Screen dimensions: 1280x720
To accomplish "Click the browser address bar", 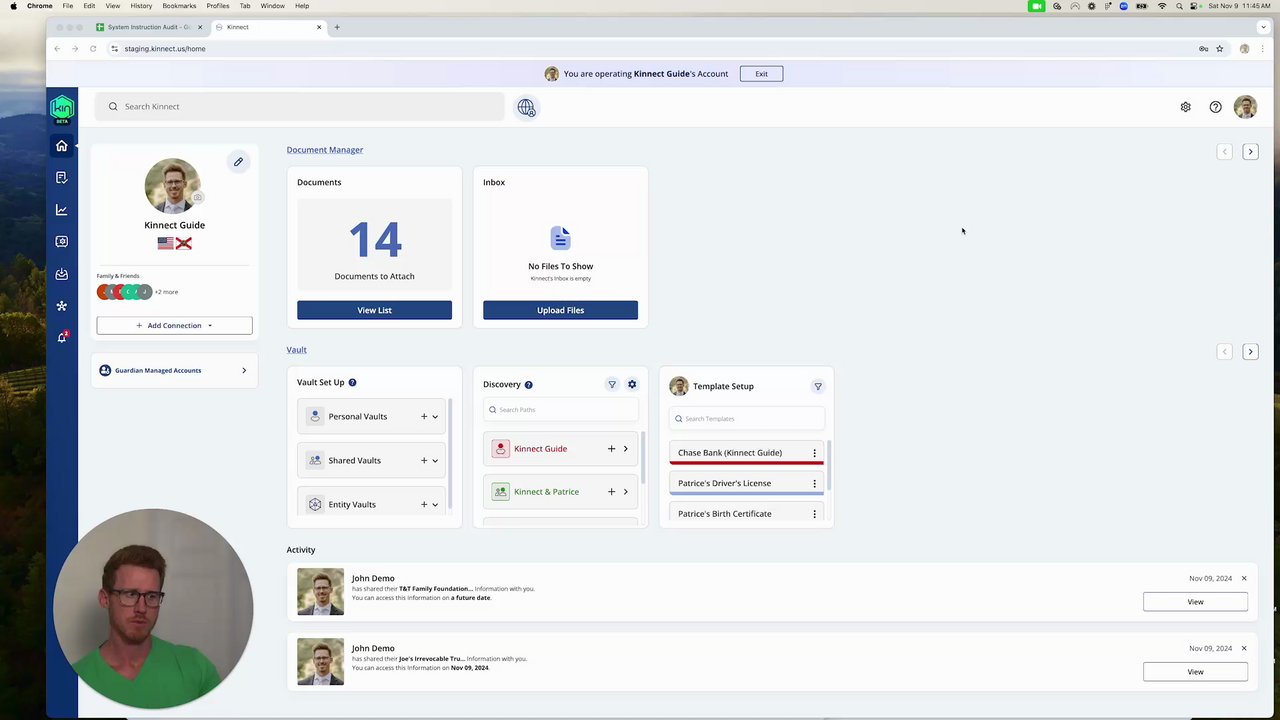I will click(650, 49).
